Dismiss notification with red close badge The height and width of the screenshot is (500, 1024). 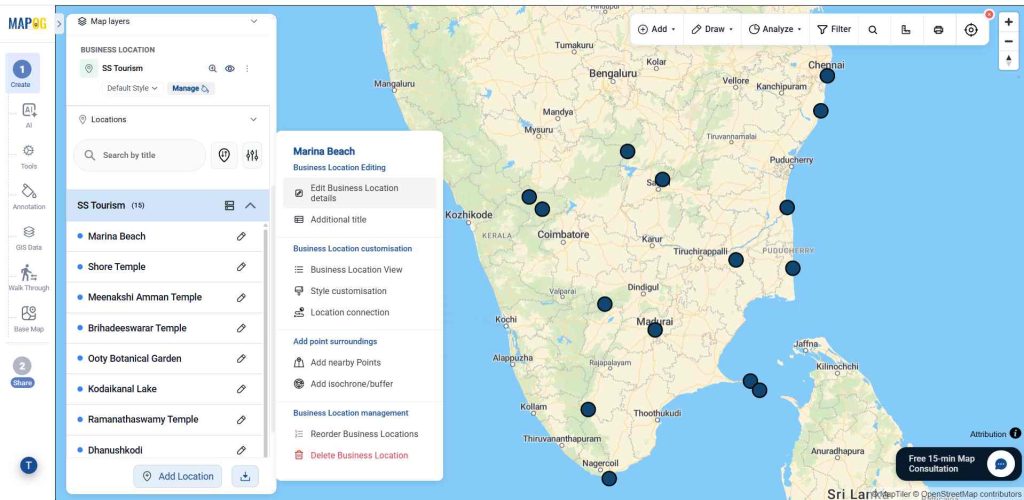[x=989, y=14]
